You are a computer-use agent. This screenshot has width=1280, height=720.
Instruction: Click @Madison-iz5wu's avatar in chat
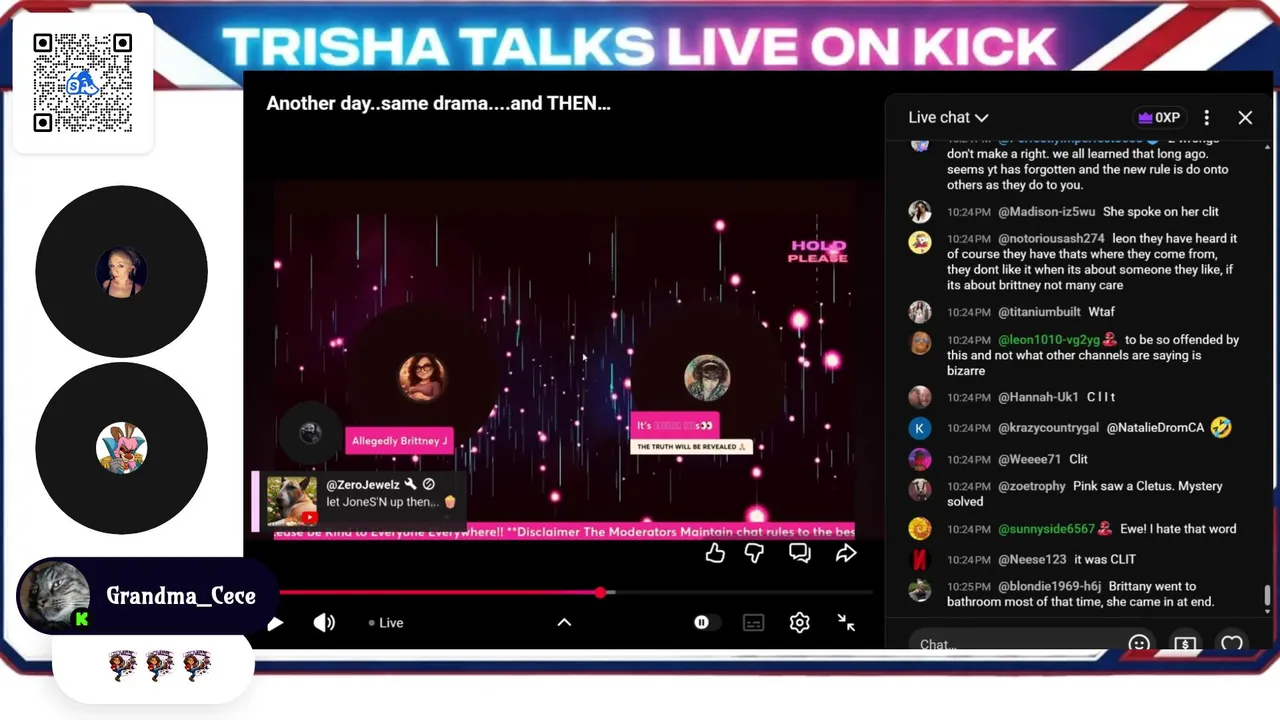(x=920, y=211)
